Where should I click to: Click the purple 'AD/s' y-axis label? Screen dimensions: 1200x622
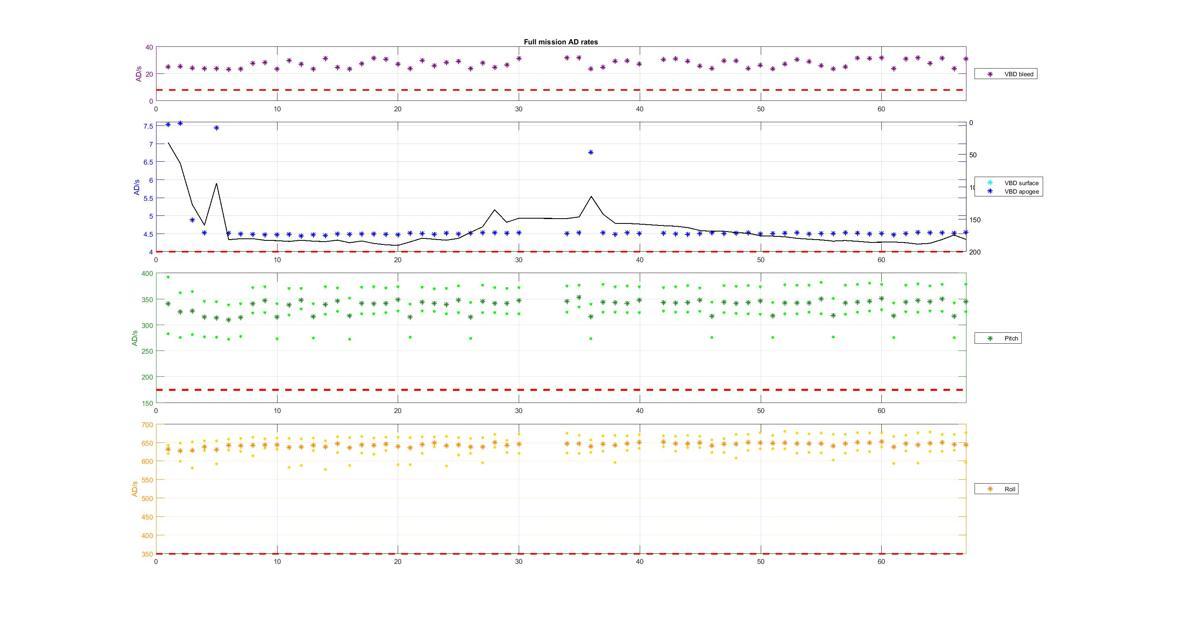(138, 74)
